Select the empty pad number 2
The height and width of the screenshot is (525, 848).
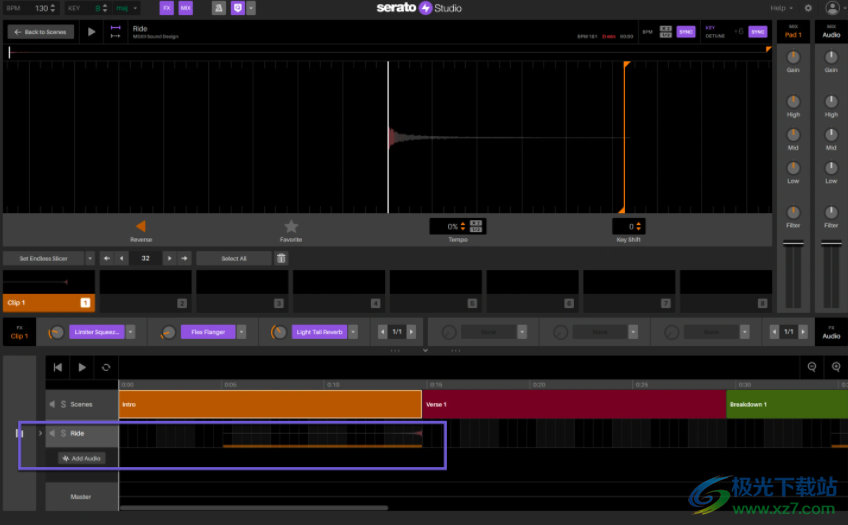click(145, 291)
